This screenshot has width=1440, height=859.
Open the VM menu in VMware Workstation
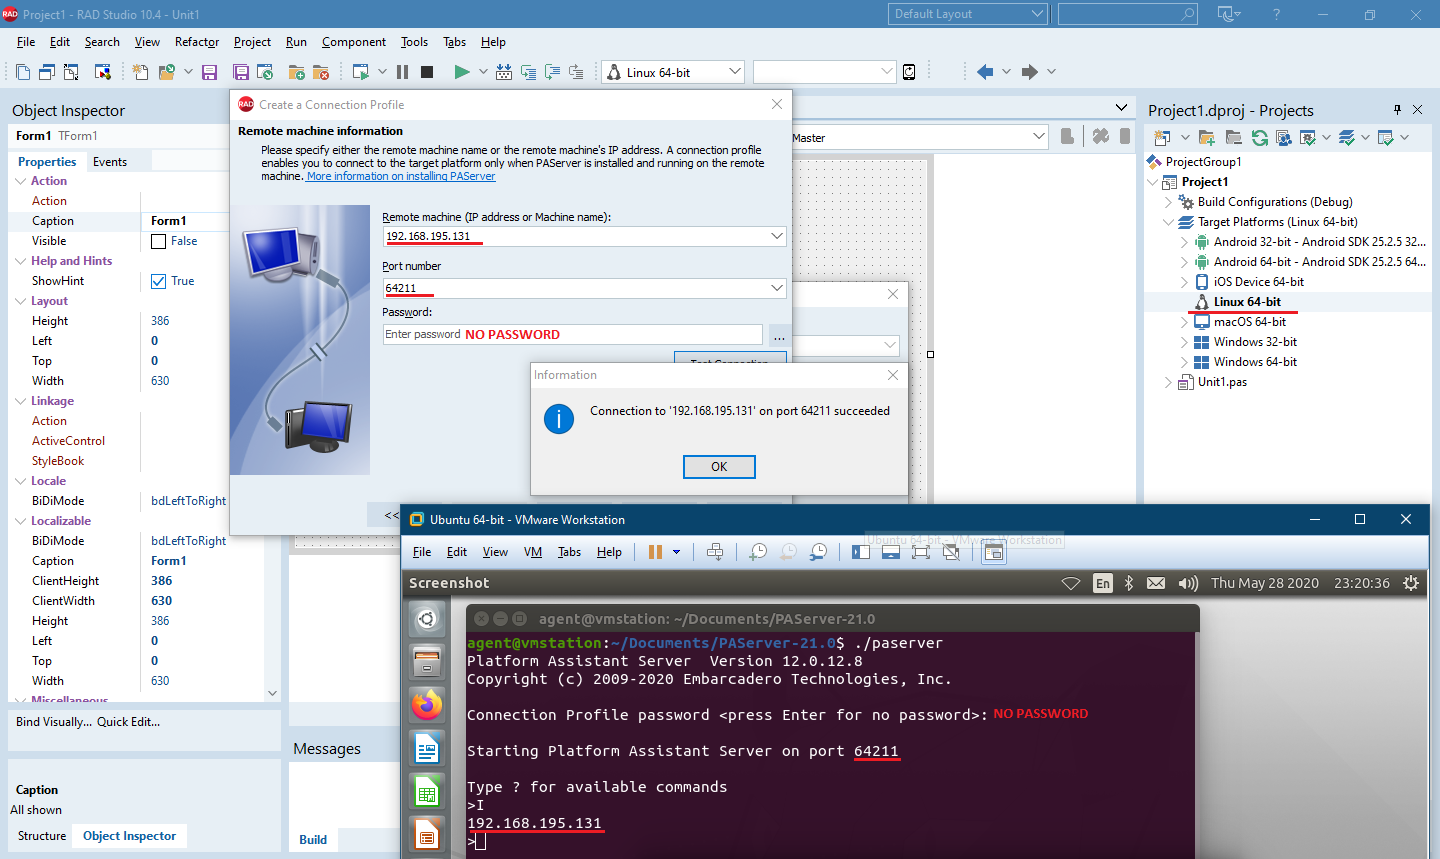(533, 552)
